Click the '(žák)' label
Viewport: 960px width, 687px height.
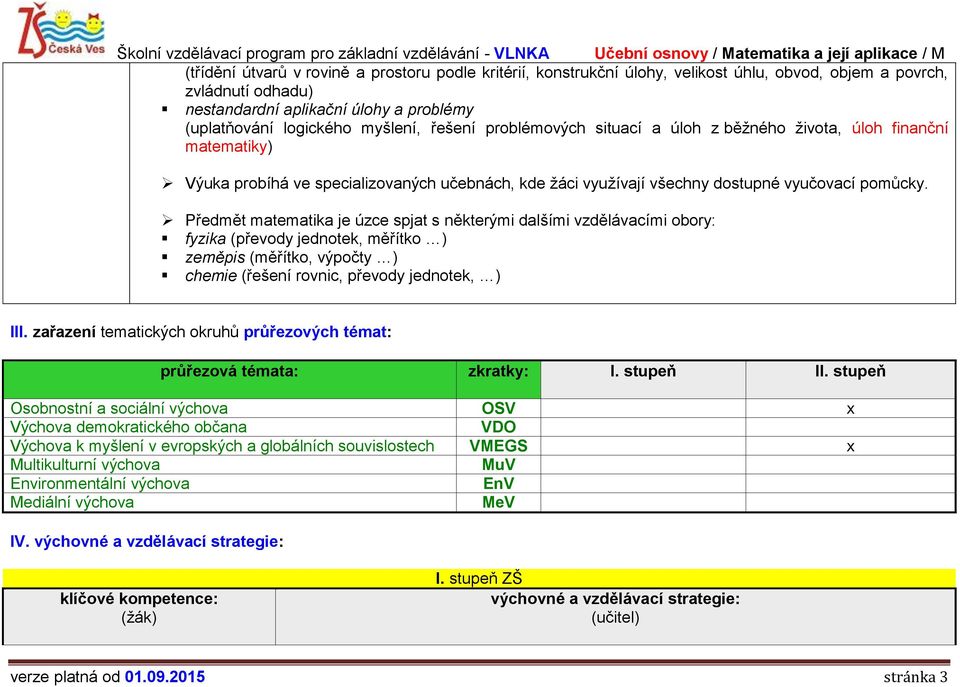[x=139, y=617]
